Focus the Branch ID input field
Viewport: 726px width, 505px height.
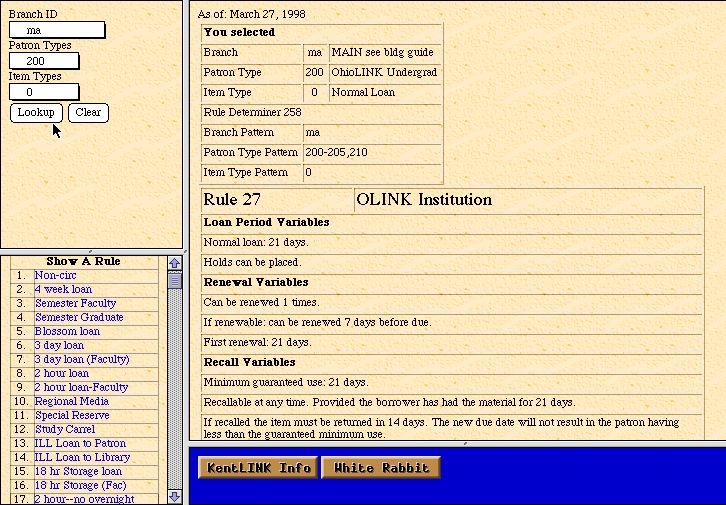57,30
